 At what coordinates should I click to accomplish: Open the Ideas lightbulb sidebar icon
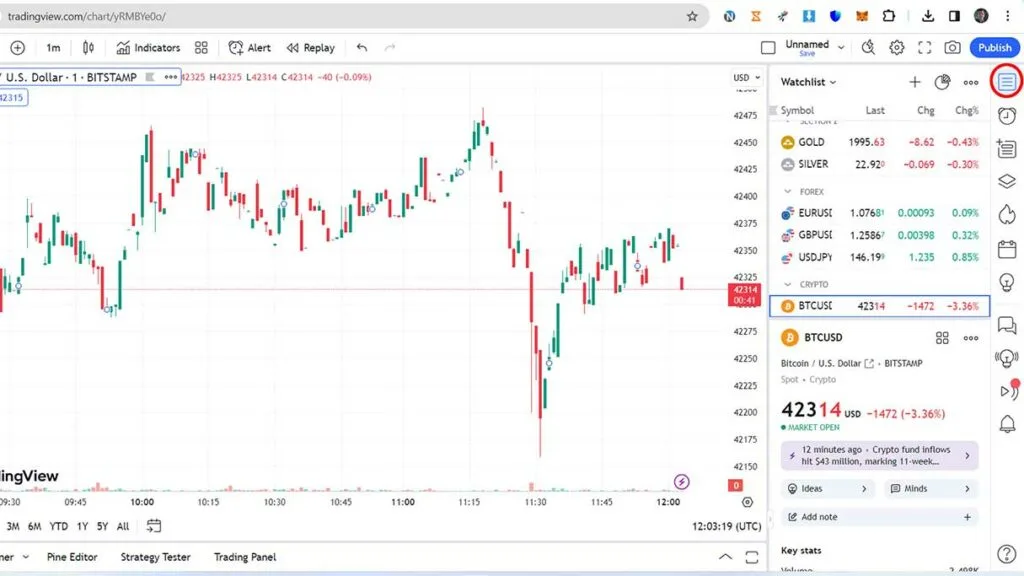[x=1007, y=282]
